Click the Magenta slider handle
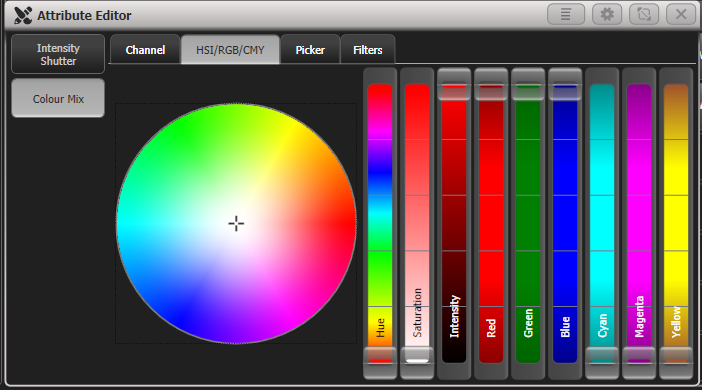The height and width of the screenshot is (390, 702). [639, 363]
